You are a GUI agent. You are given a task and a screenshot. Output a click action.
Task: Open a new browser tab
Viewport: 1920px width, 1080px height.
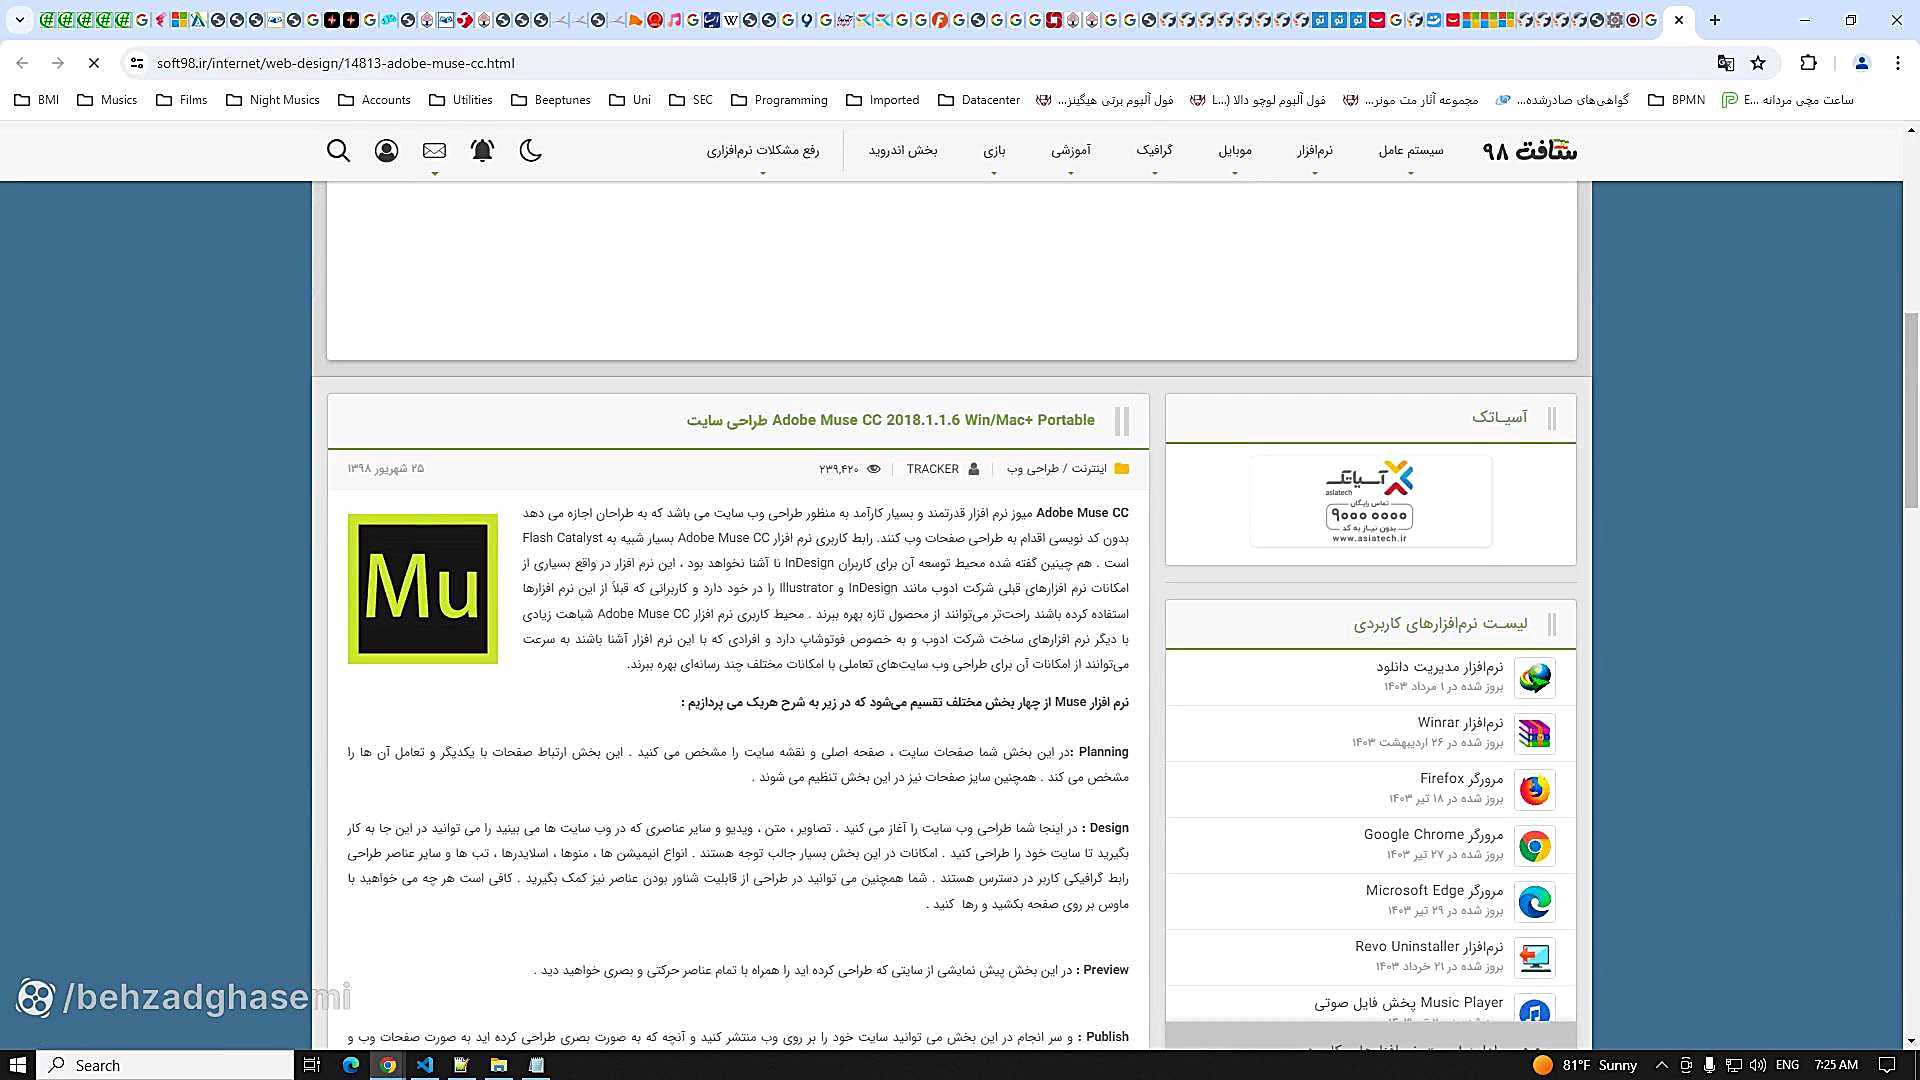(1715, 20)
